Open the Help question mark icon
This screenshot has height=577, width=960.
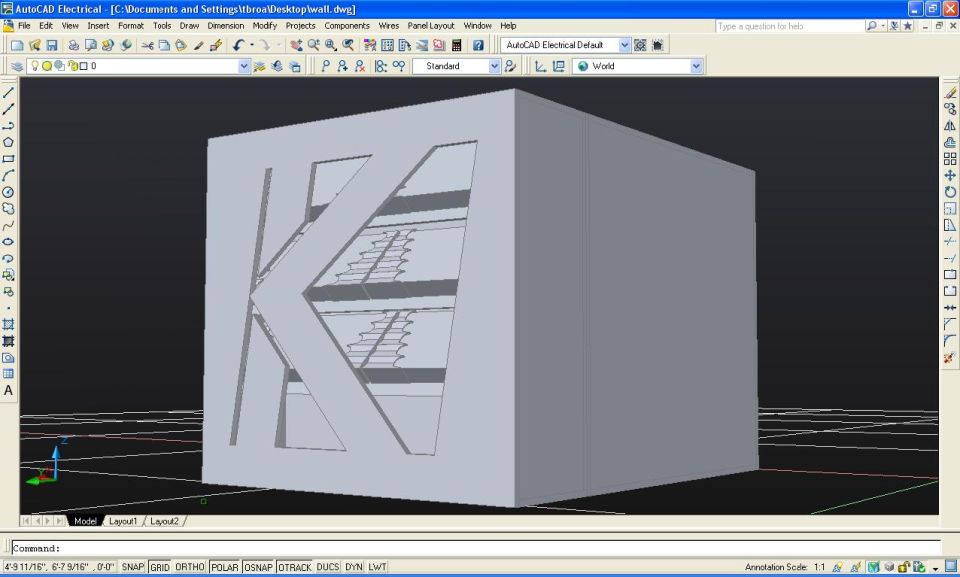point(478,45)
